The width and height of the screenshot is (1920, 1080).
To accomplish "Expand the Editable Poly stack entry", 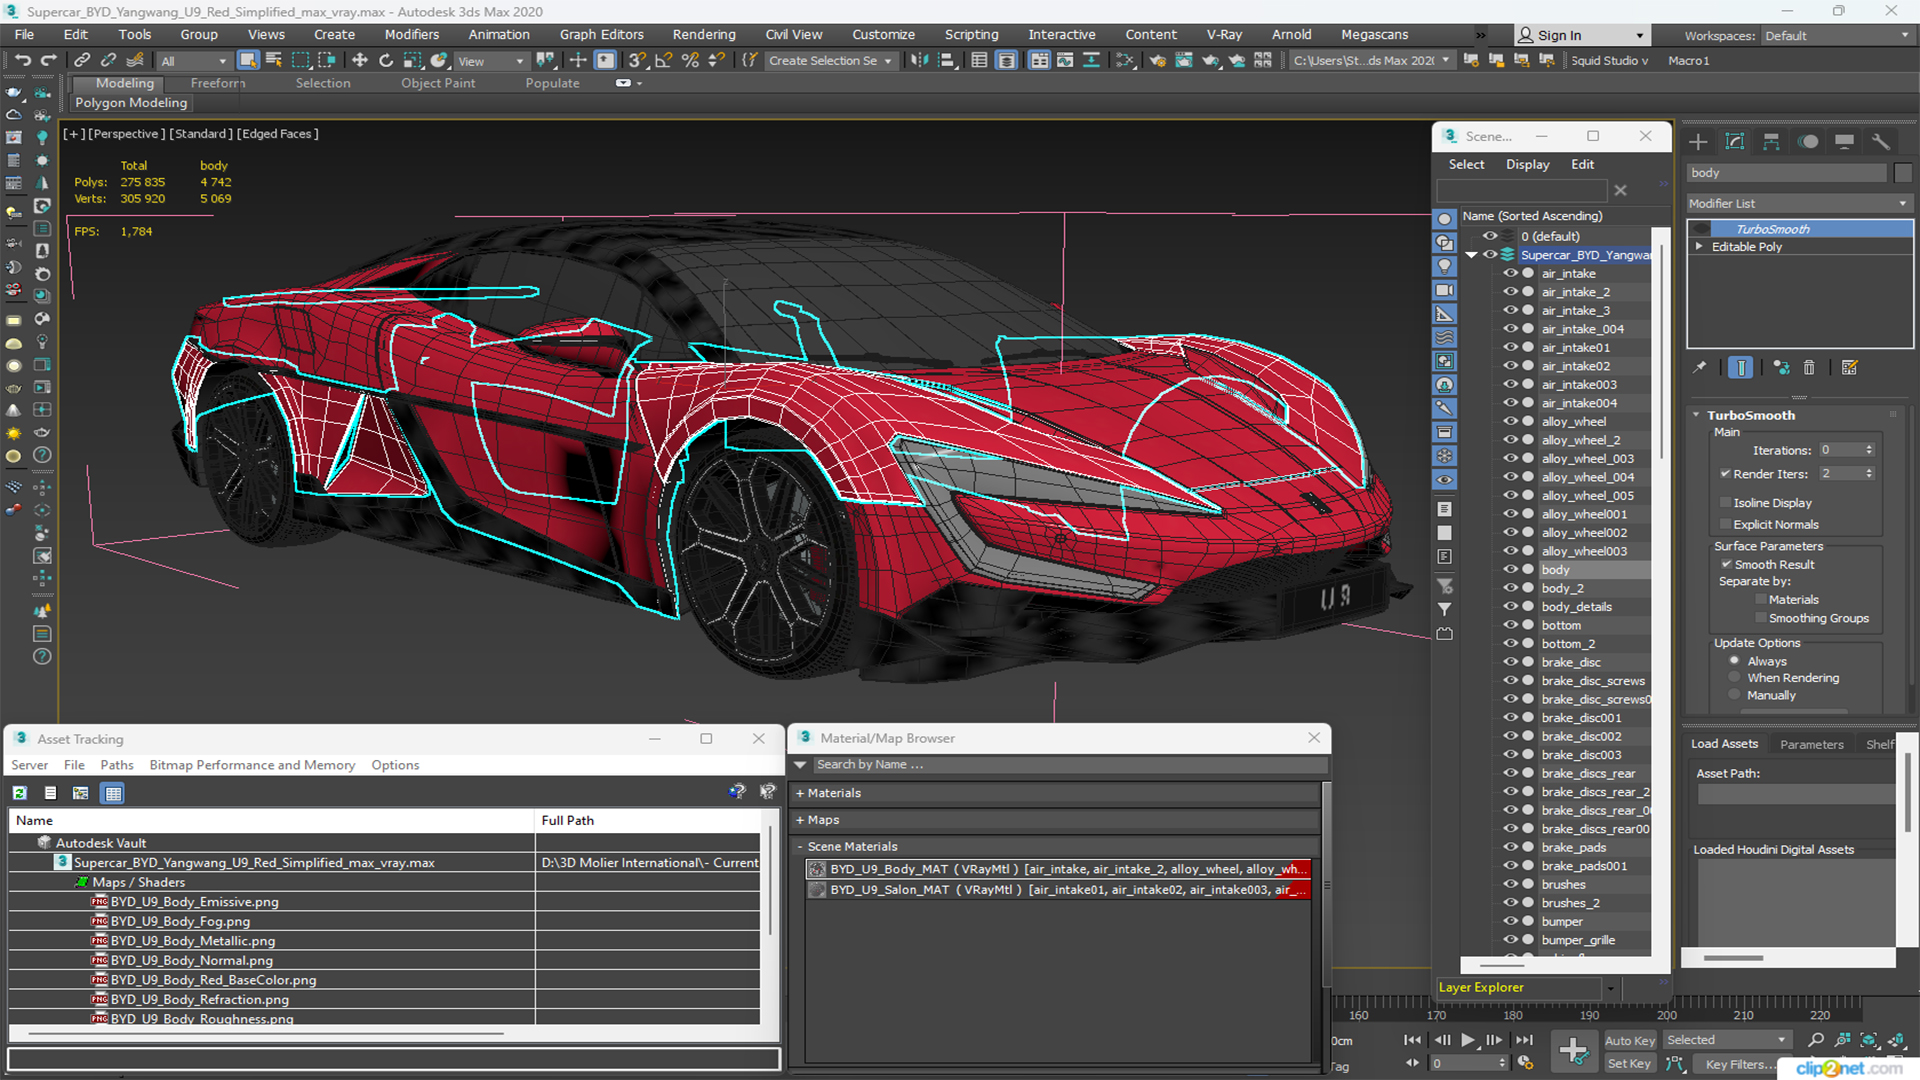I will [x=1699, y=246].
